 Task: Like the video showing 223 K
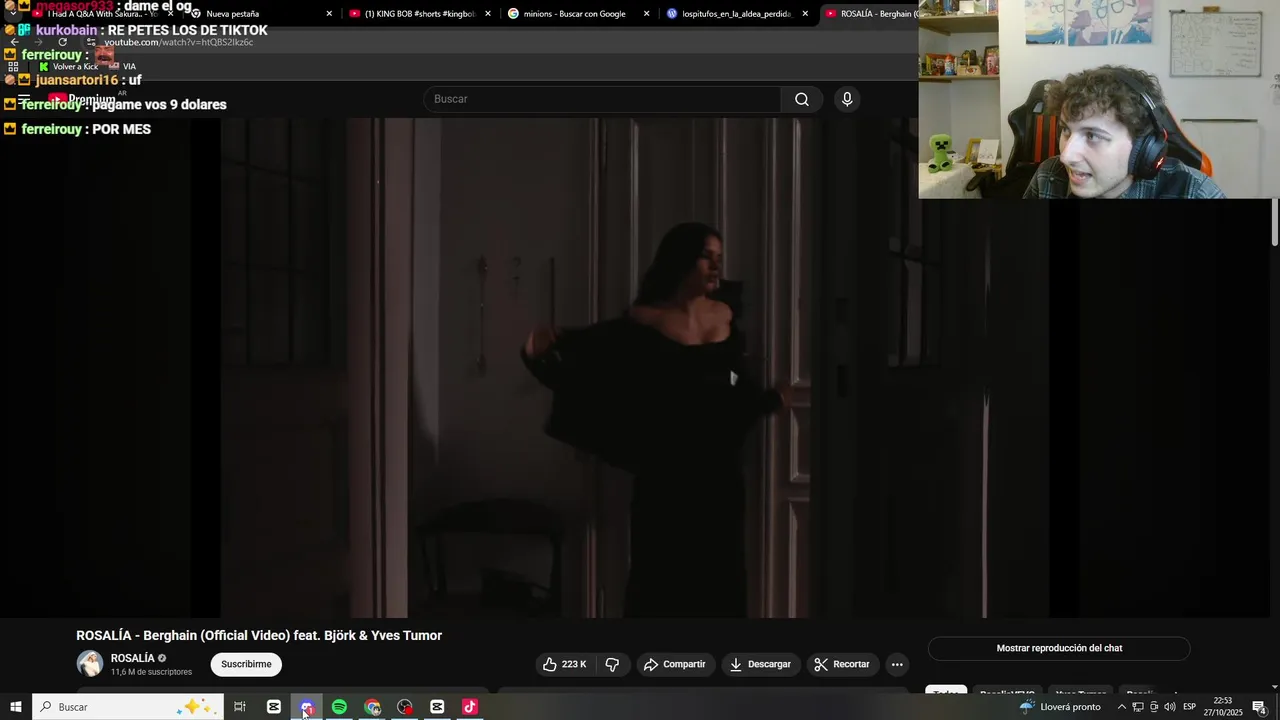[x=565, y=664]
